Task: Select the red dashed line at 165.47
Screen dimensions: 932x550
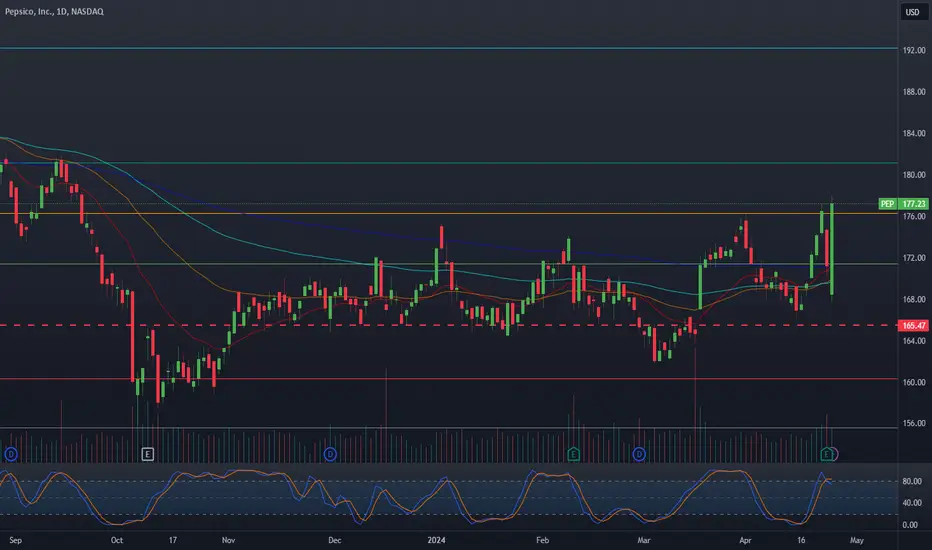Action: [x=449, y=325]
